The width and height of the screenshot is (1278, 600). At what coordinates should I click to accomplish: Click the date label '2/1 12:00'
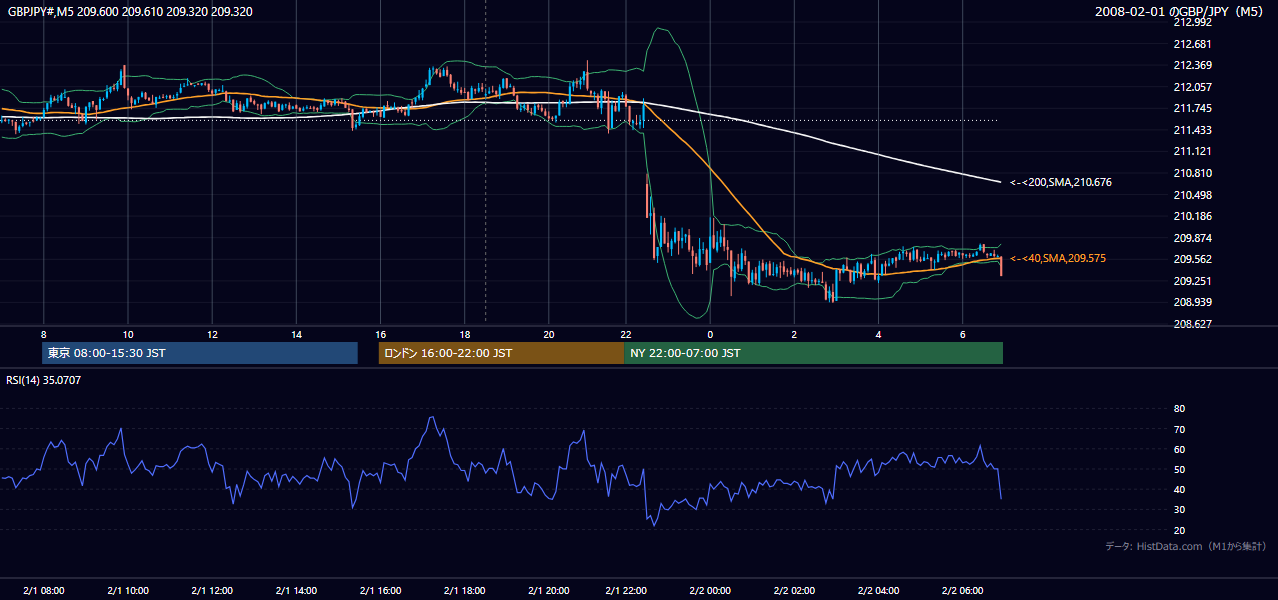(212, 590)
